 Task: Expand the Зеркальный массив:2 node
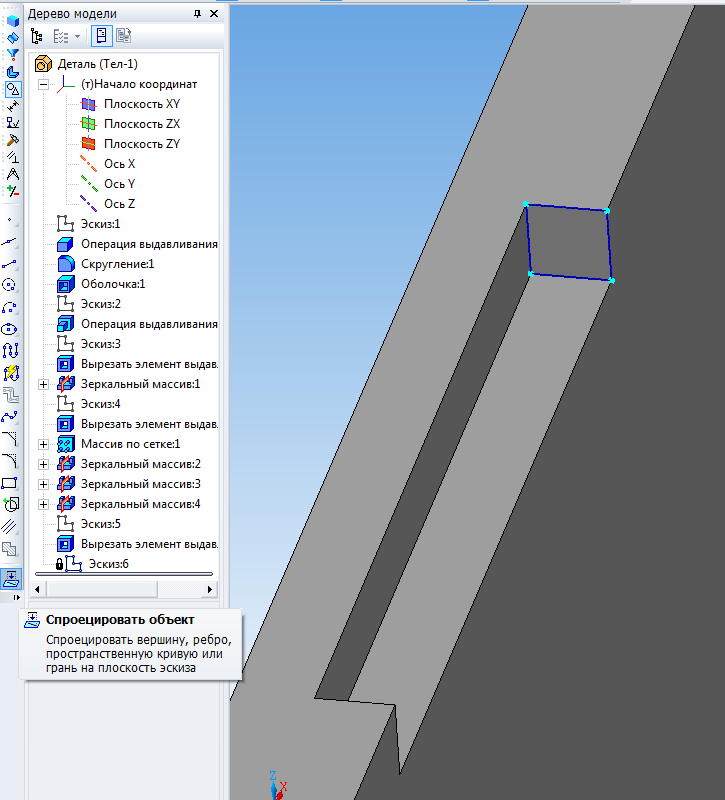pyautogui.click(x=43, y=464)
